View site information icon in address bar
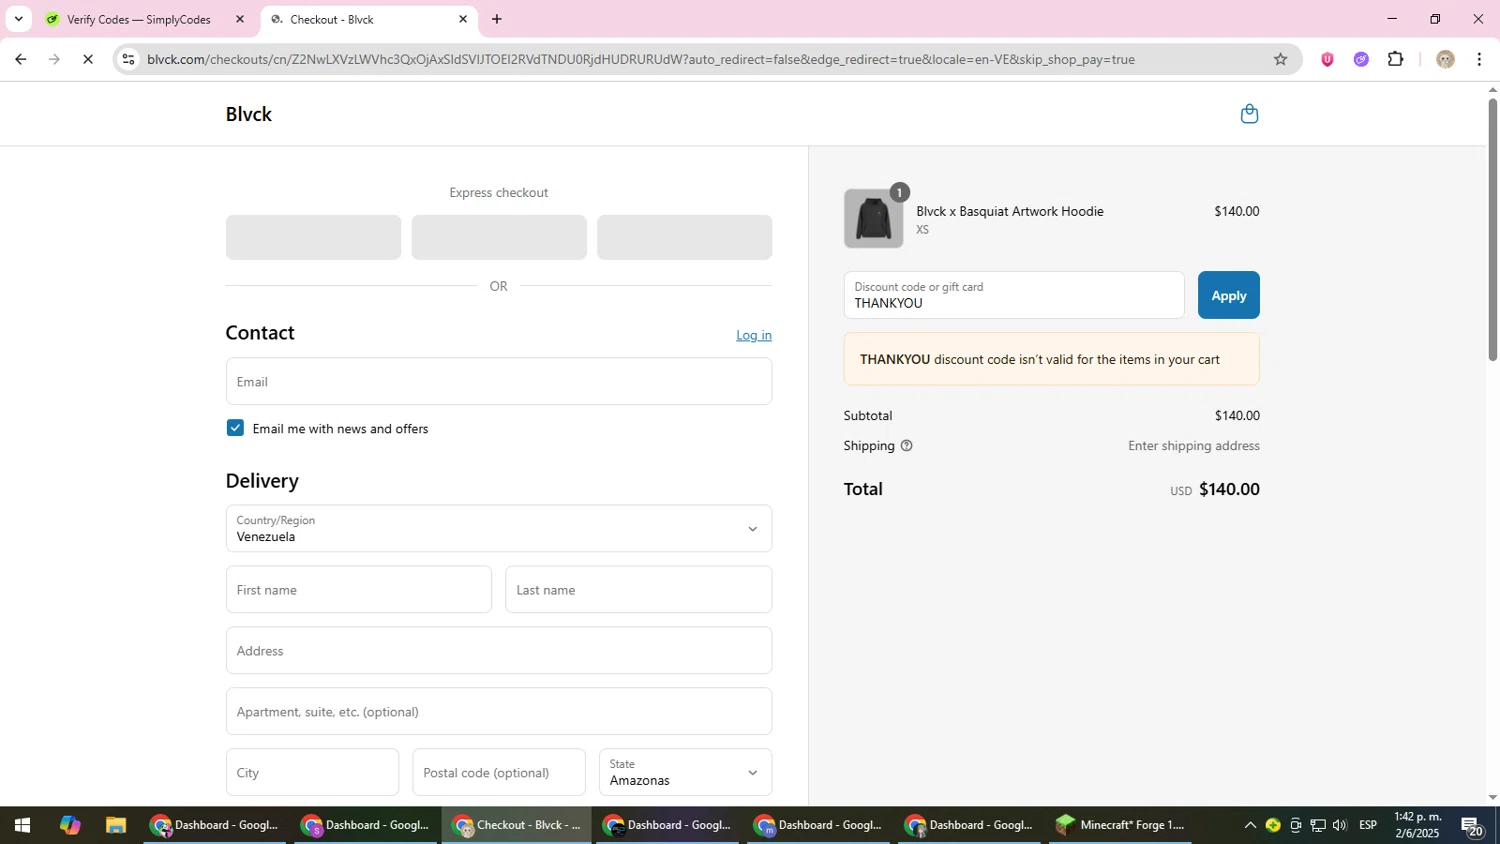The width and height of the screenshot is (1500, 844). click(x=127, y=59)
